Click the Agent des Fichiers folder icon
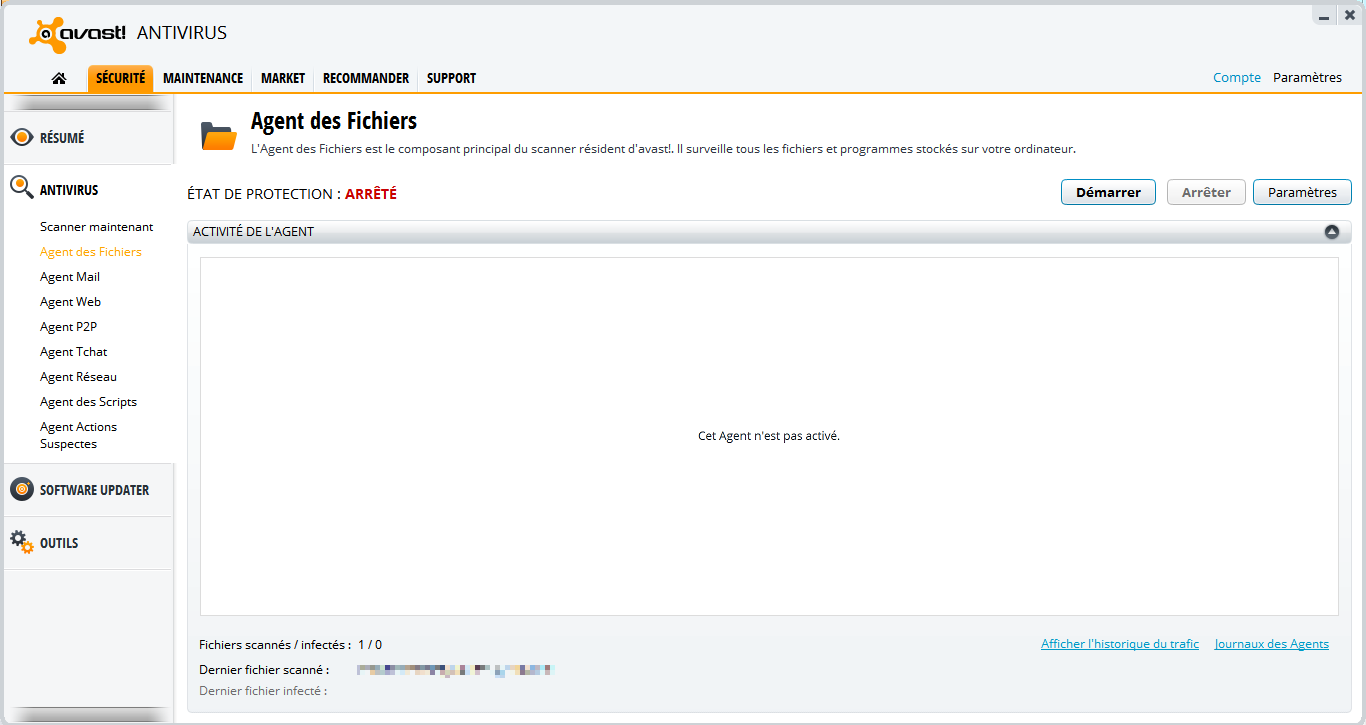The image size is (1366, 725). [x=218, y=135]
